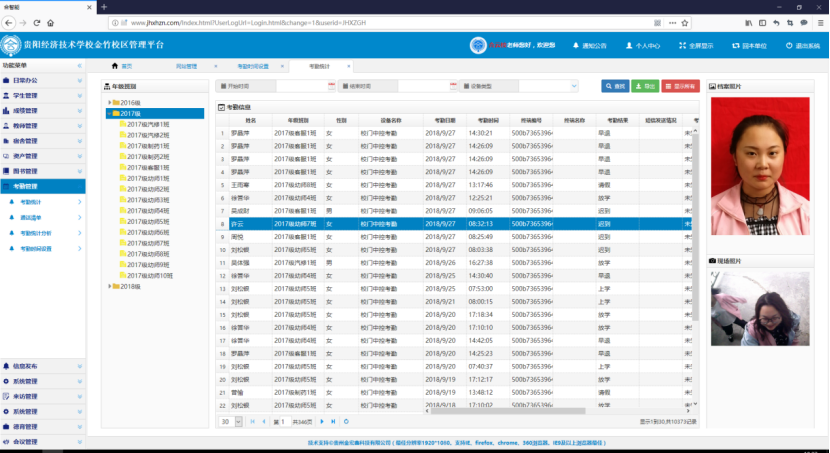Click the 全屏显示 fullscreen icon
The width and height of the screenshot is (830, 453).
[682, 46]
